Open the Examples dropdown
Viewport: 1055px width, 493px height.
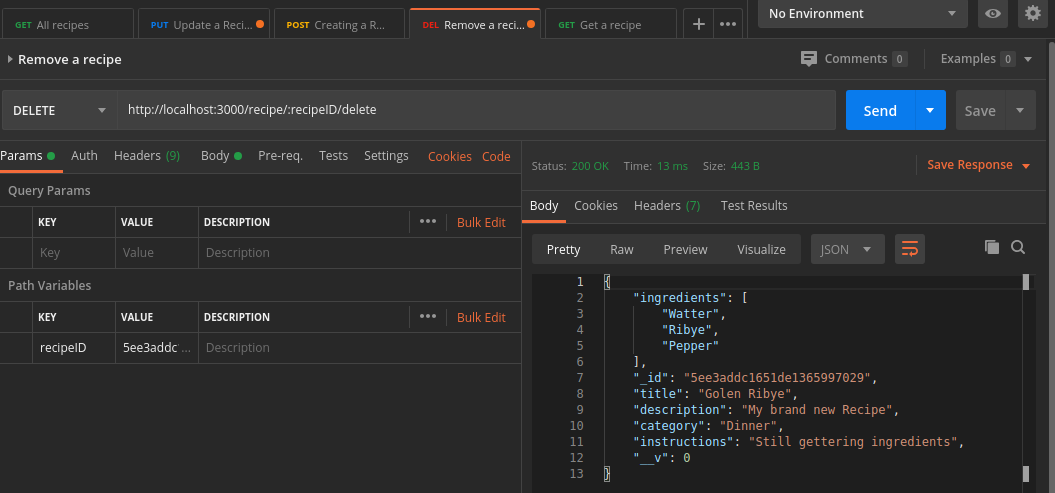pos(986,59)
